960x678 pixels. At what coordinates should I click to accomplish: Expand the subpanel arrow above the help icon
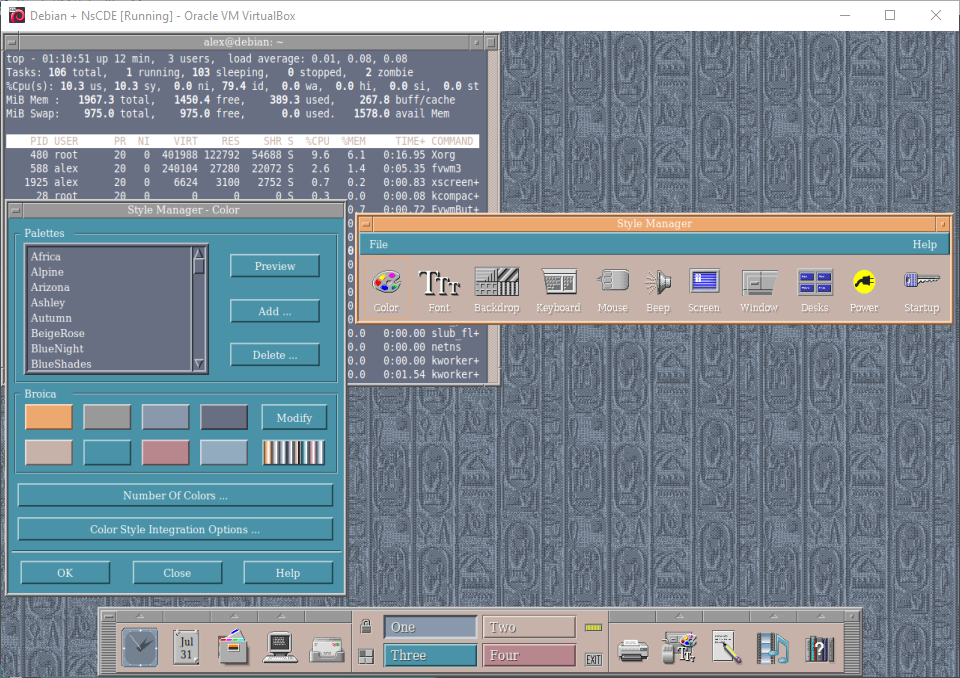click(819, 616)
